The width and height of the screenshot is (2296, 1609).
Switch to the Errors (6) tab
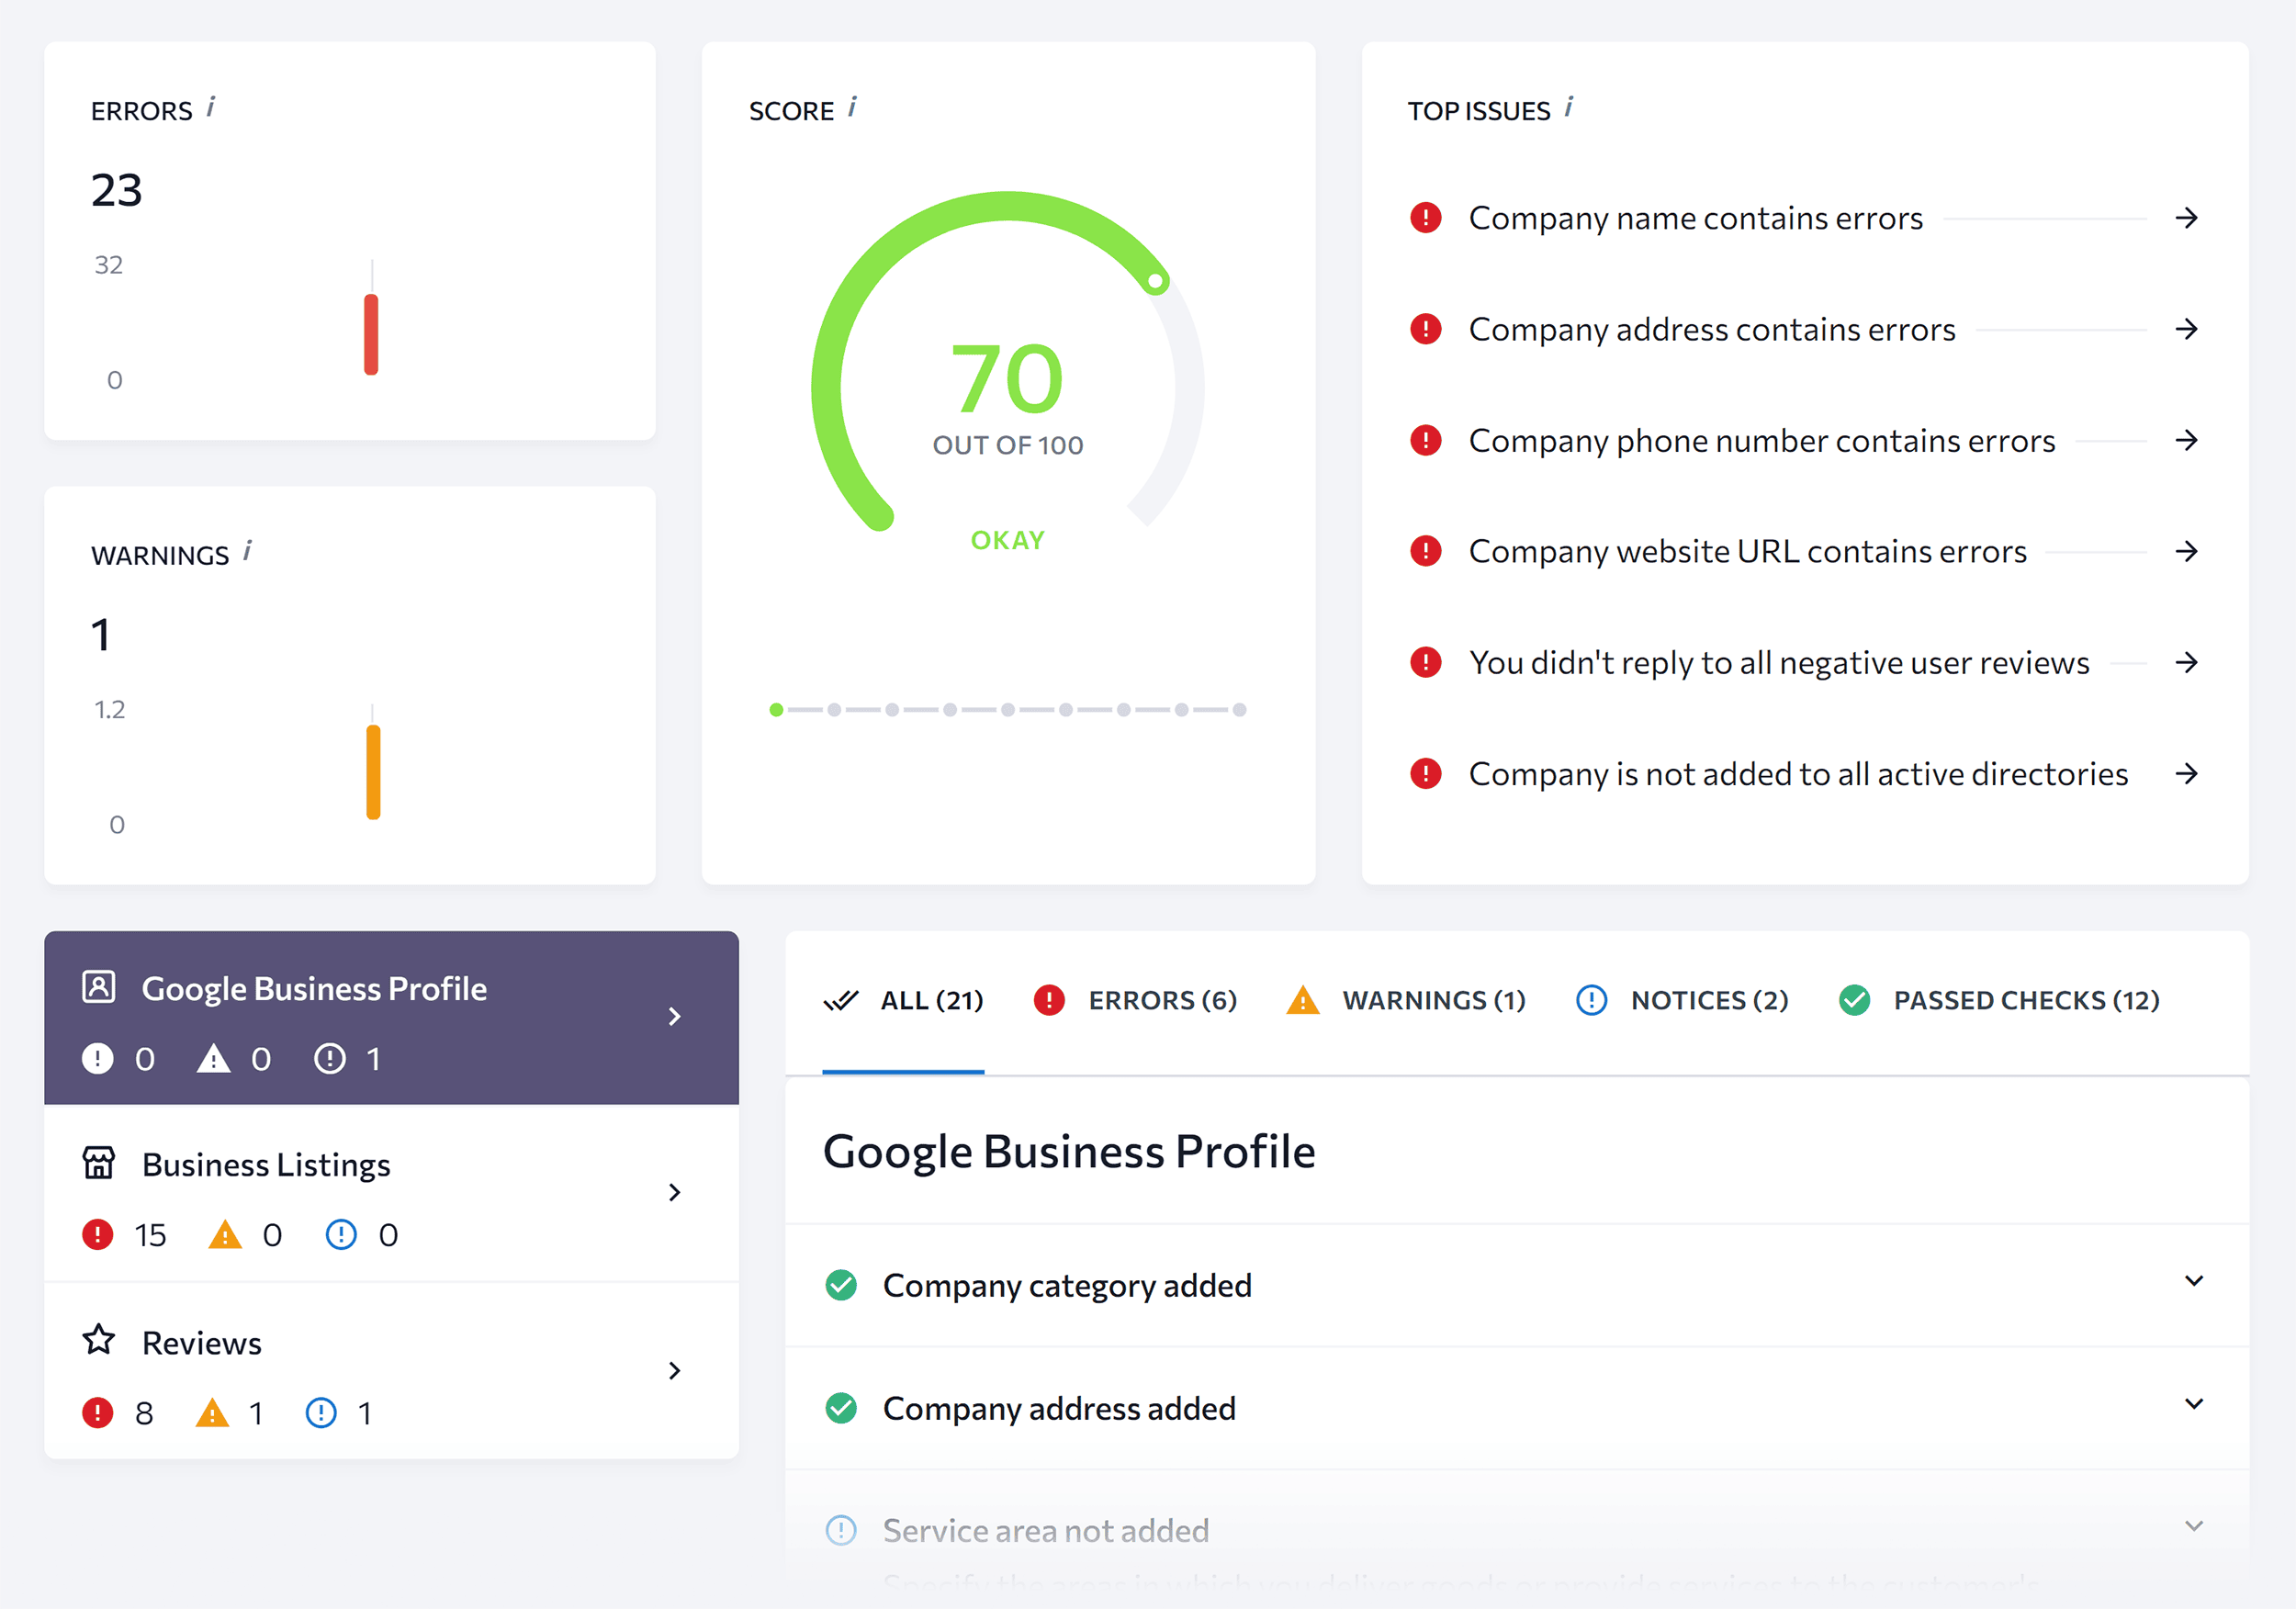(x=1162, y=999)
